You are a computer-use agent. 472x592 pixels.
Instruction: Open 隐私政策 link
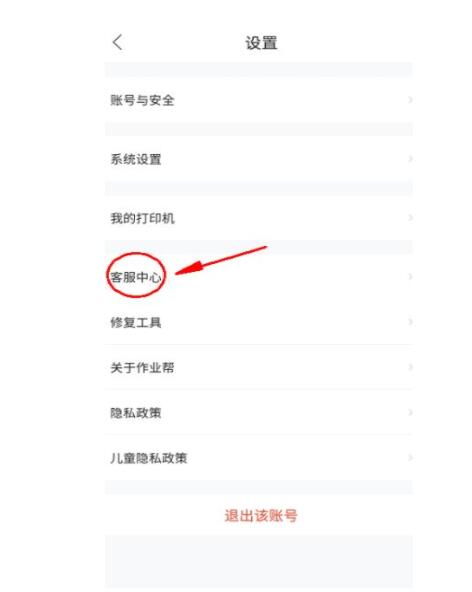[259, 413]
